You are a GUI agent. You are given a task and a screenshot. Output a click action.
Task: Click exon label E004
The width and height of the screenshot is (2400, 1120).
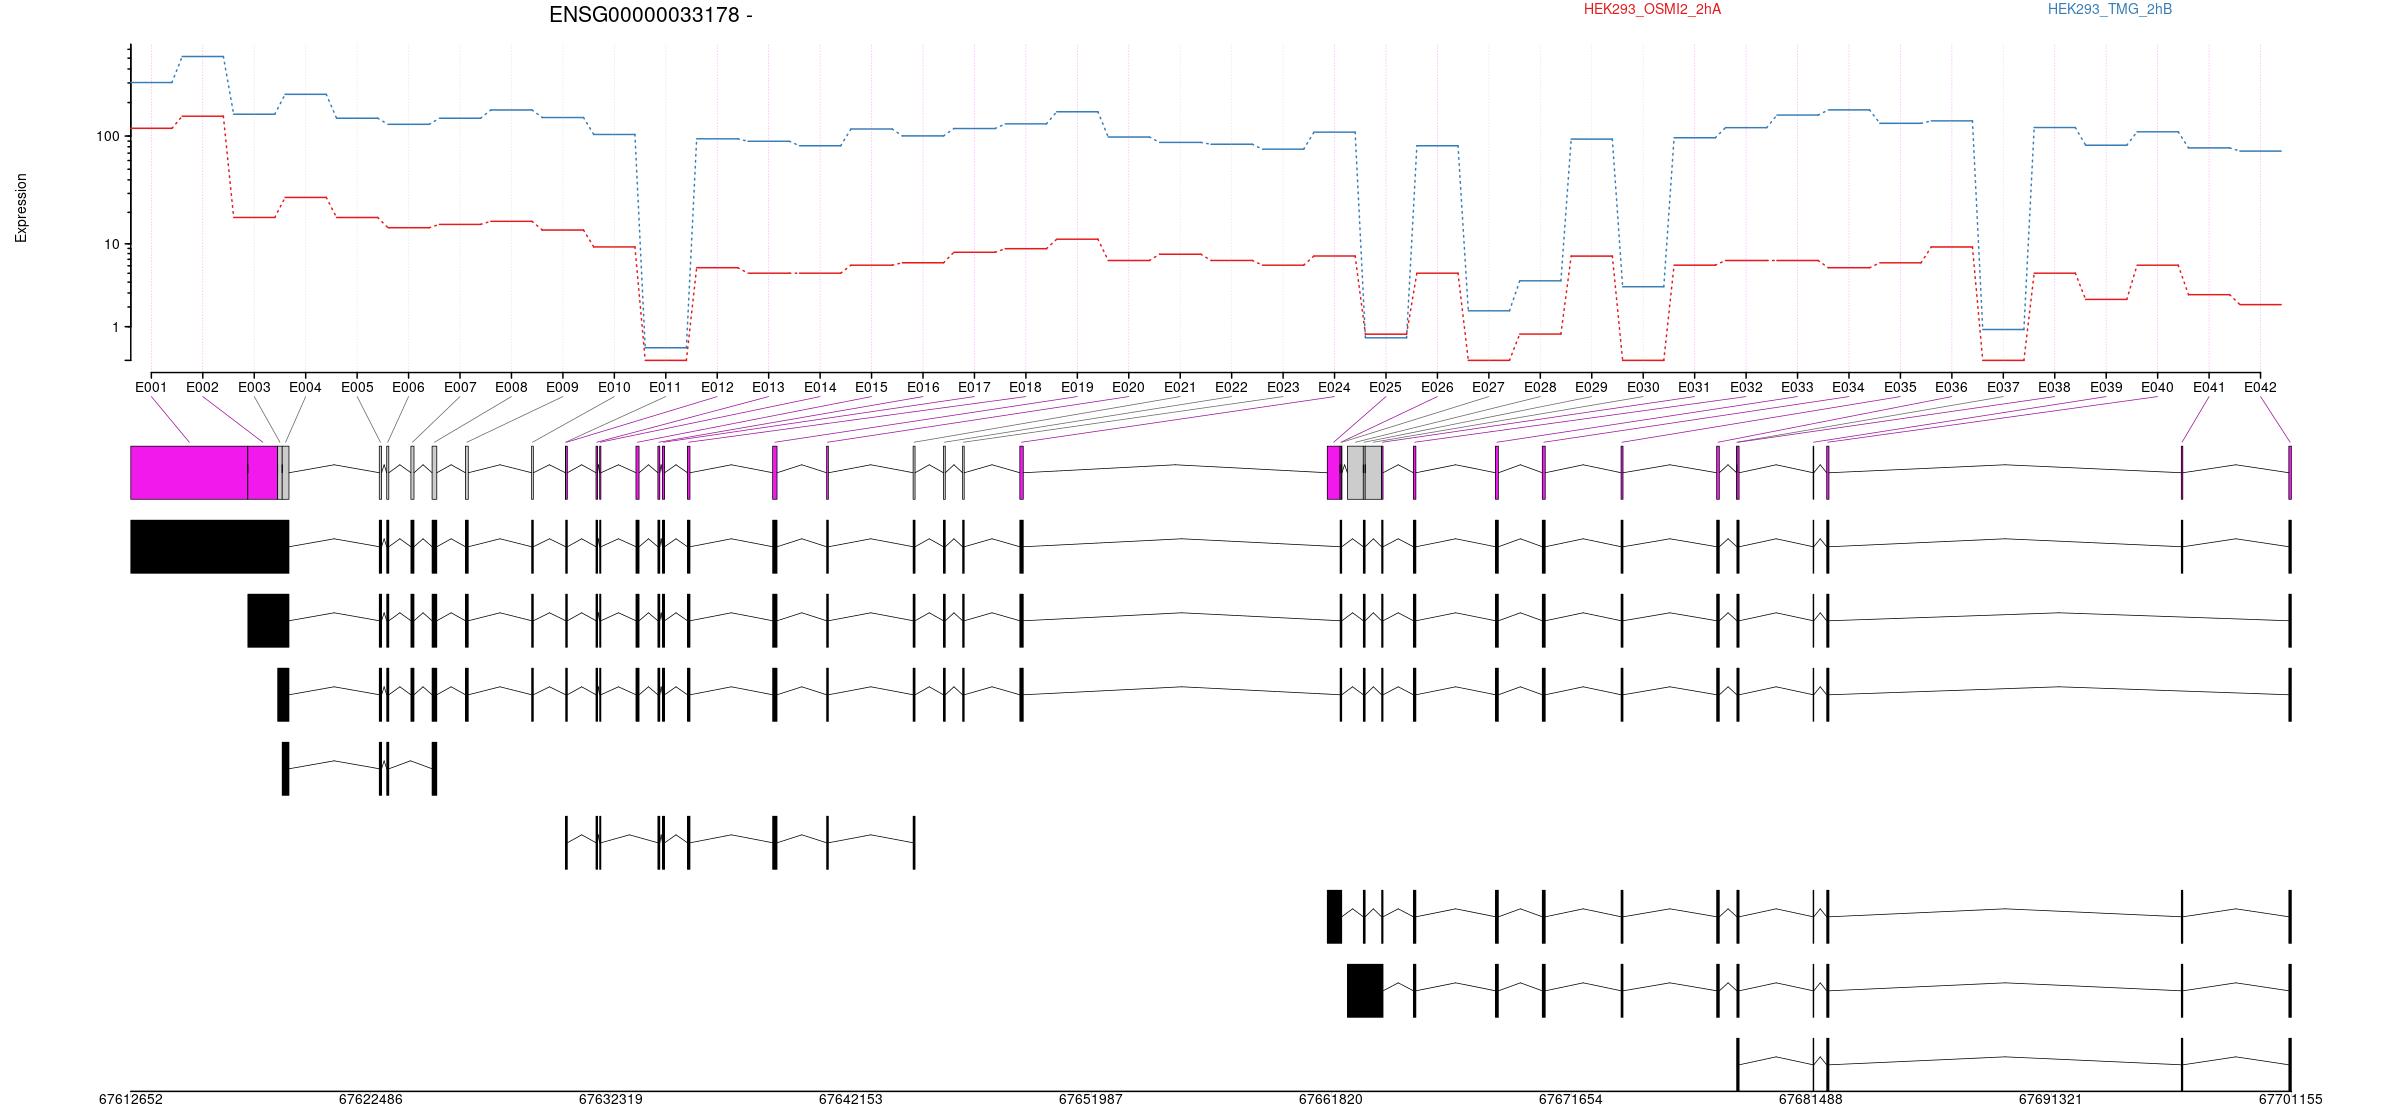305,387
